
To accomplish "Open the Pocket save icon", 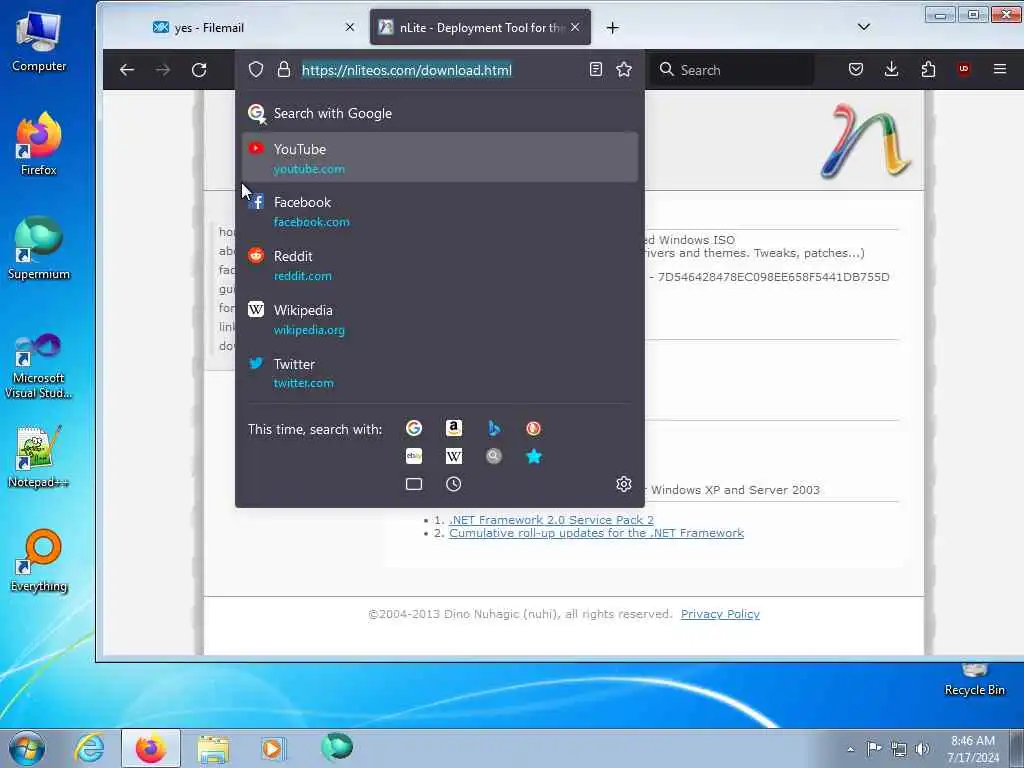I will (x=856, y=69).
